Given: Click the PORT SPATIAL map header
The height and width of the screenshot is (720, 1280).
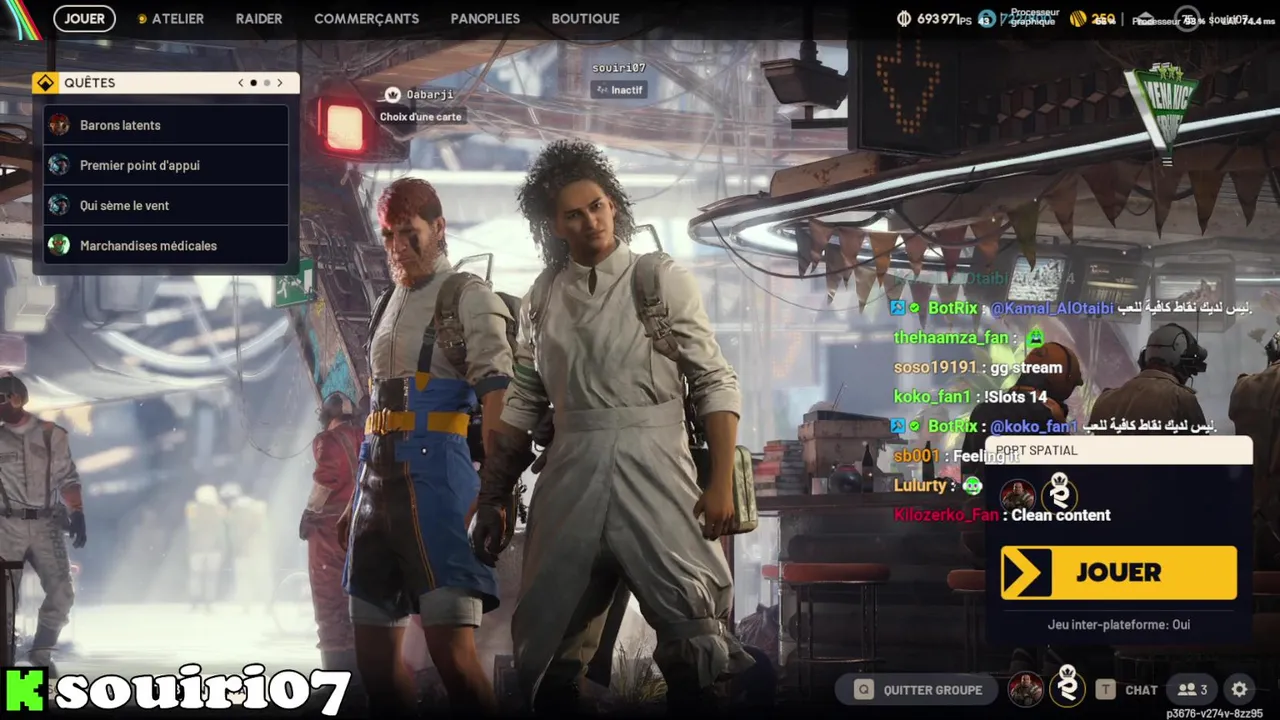Looking at the screenshot, I should (x=1118, y=451).
